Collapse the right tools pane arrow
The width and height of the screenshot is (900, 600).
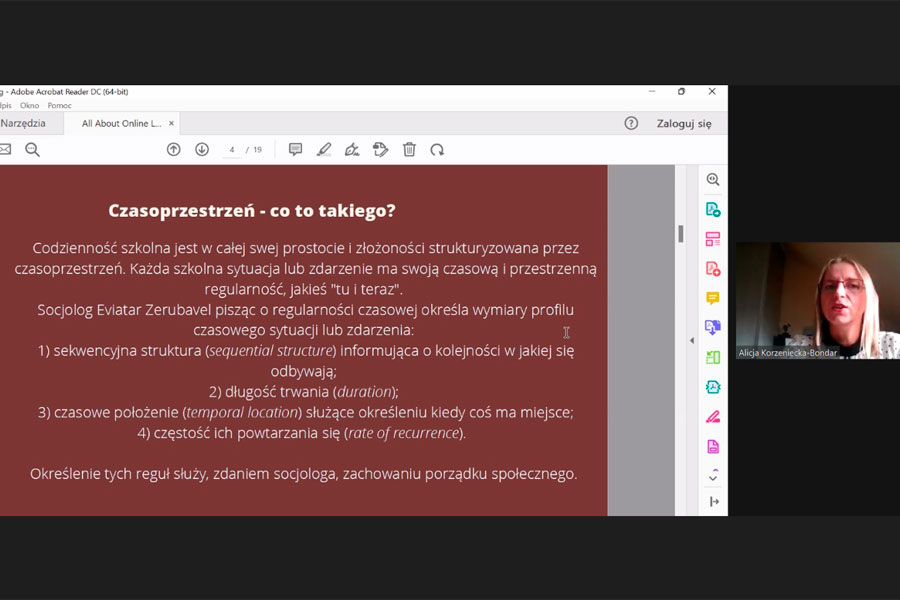click(x=691, y=341)
